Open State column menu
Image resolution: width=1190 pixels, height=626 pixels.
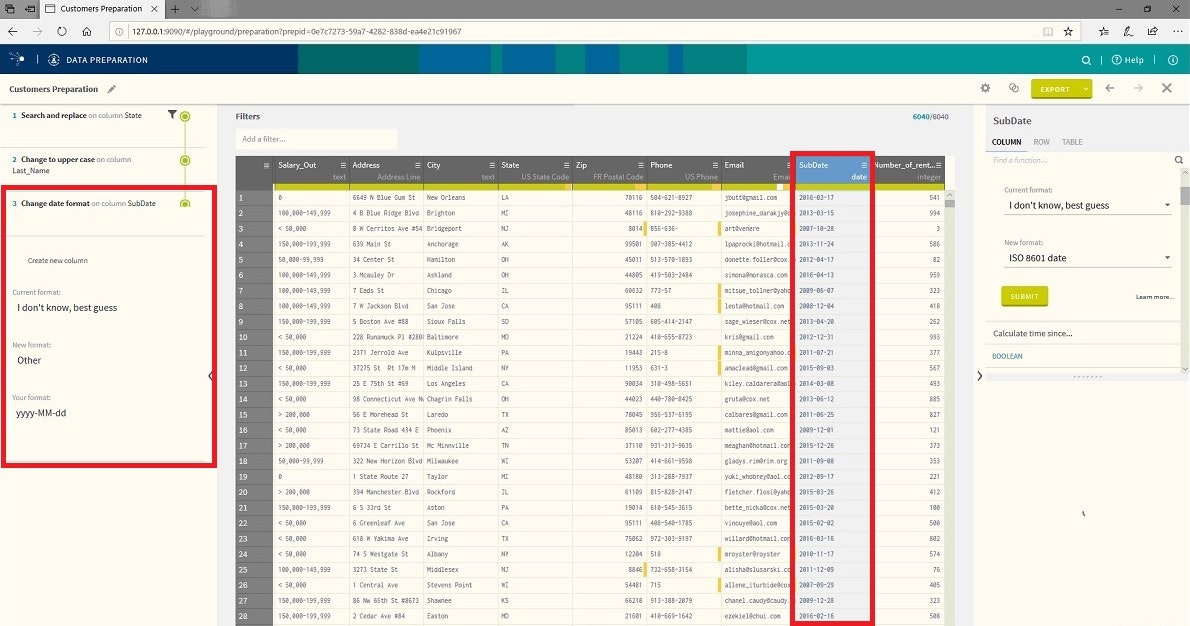(566, 165)
